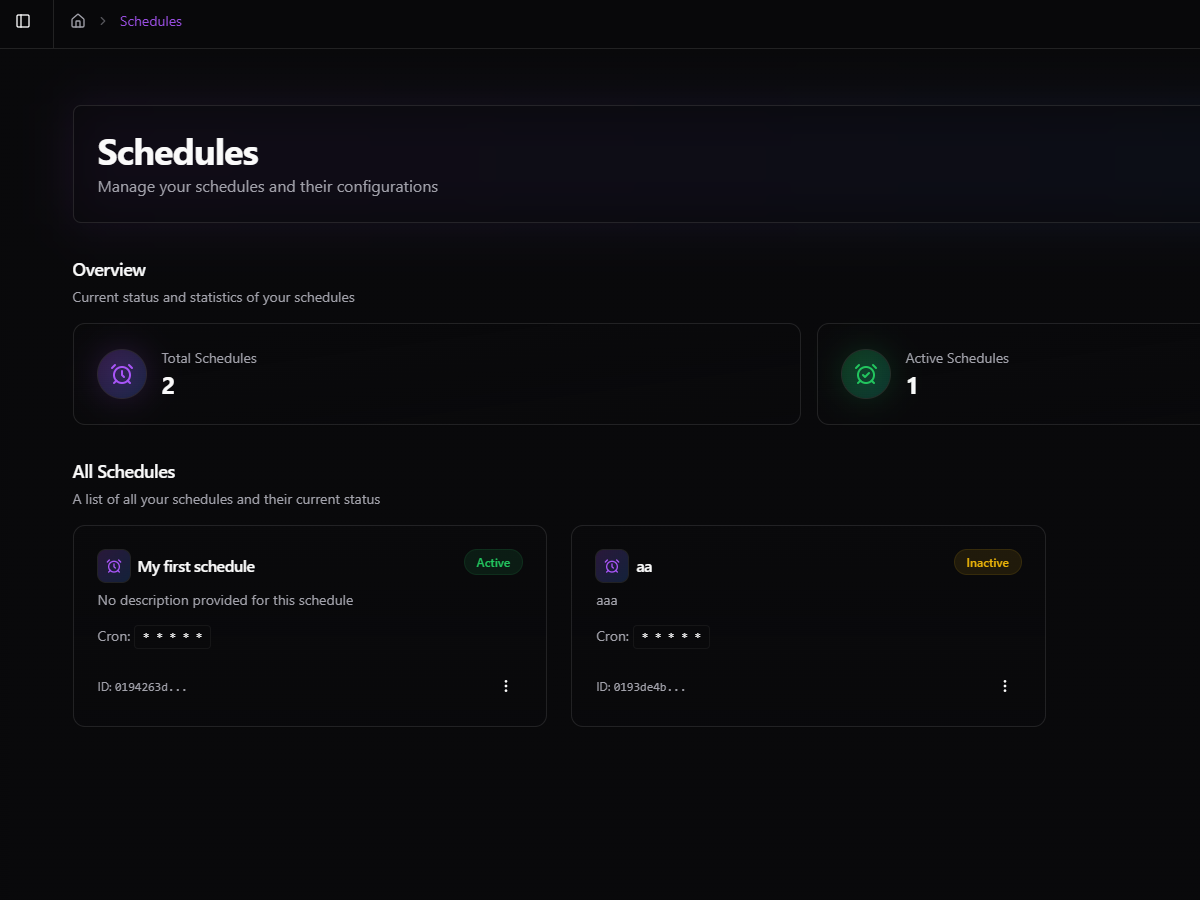Go to home via breadcrumb icon
The image size is (1200, 900).
pyautogui.click(x=78, y=21)
